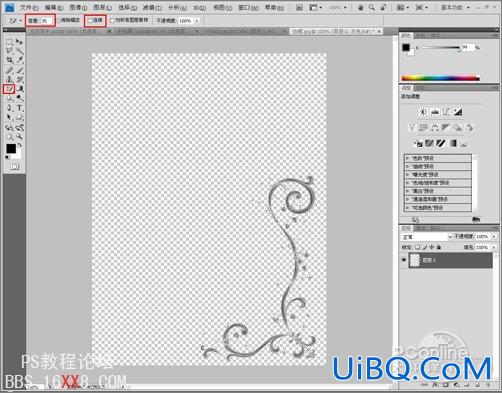Select the Magic Wand tool
This screenshot has width=502, height=393.
[20, 51]
